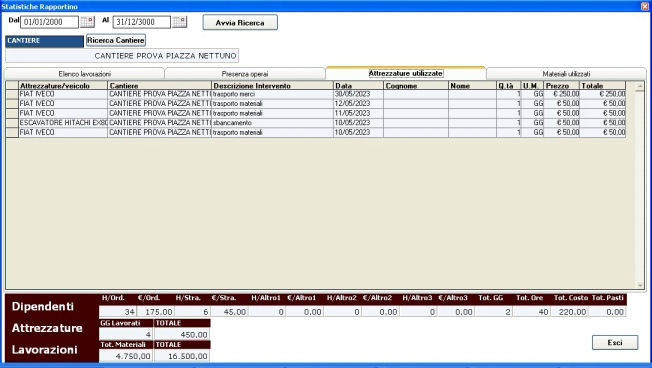Select the first FIAT IVECO row header
The height and width of the screenshot is (368, 652).
click(x=12, y=94)
